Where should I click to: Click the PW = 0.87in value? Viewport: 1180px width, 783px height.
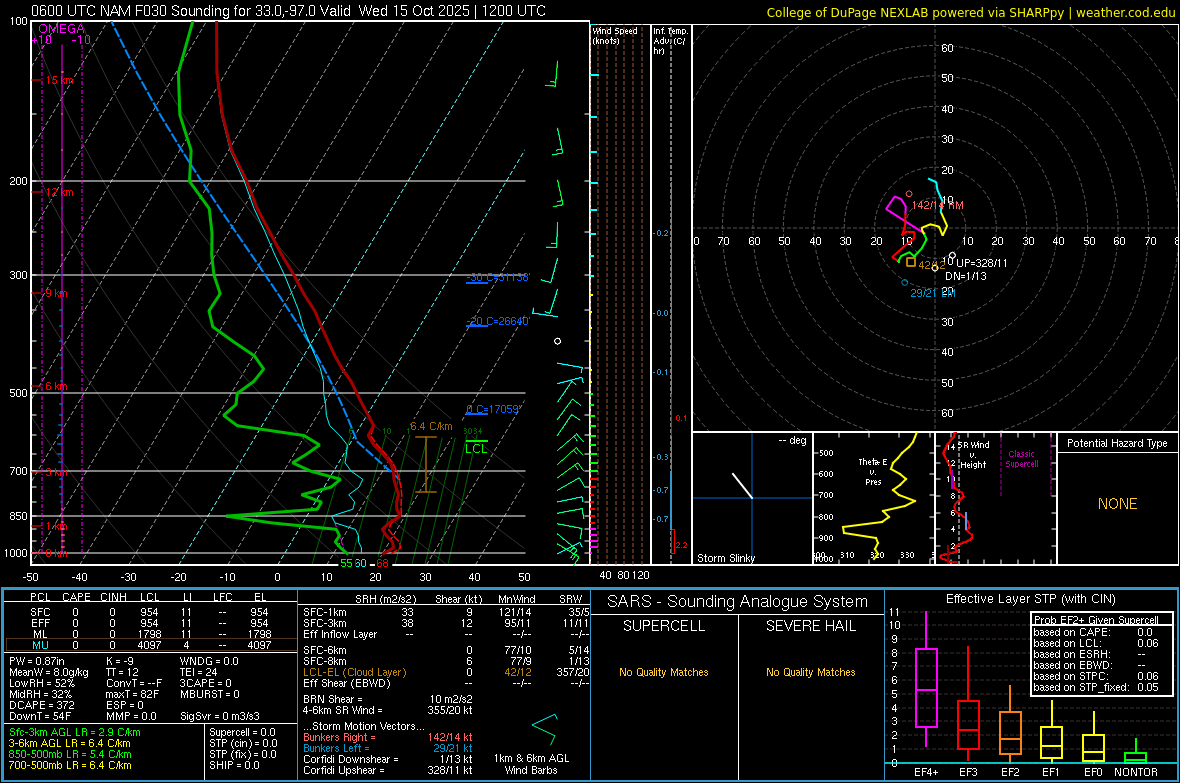pos(37,661)
